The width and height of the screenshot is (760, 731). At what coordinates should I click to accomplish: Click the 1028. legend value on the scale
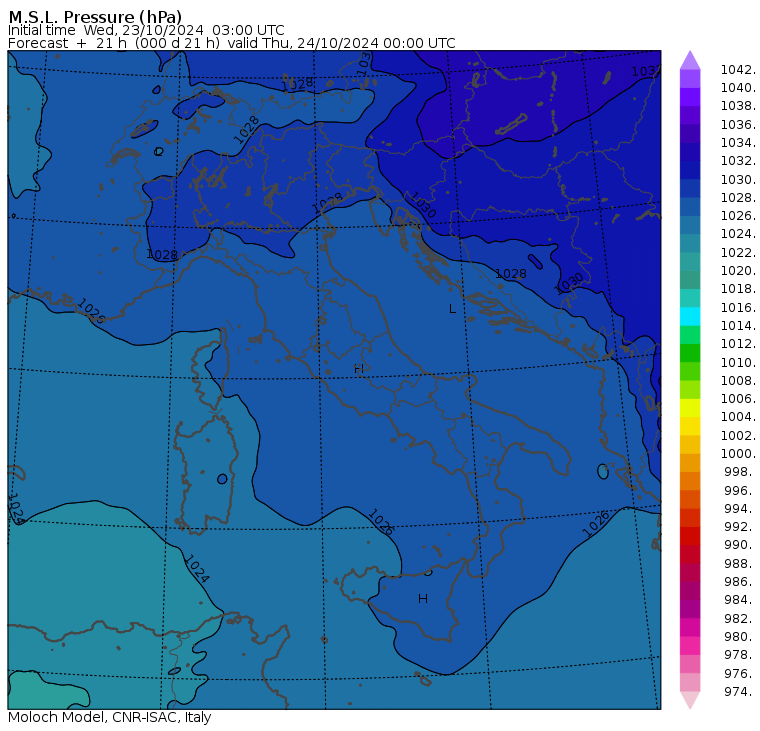[738, 197]
